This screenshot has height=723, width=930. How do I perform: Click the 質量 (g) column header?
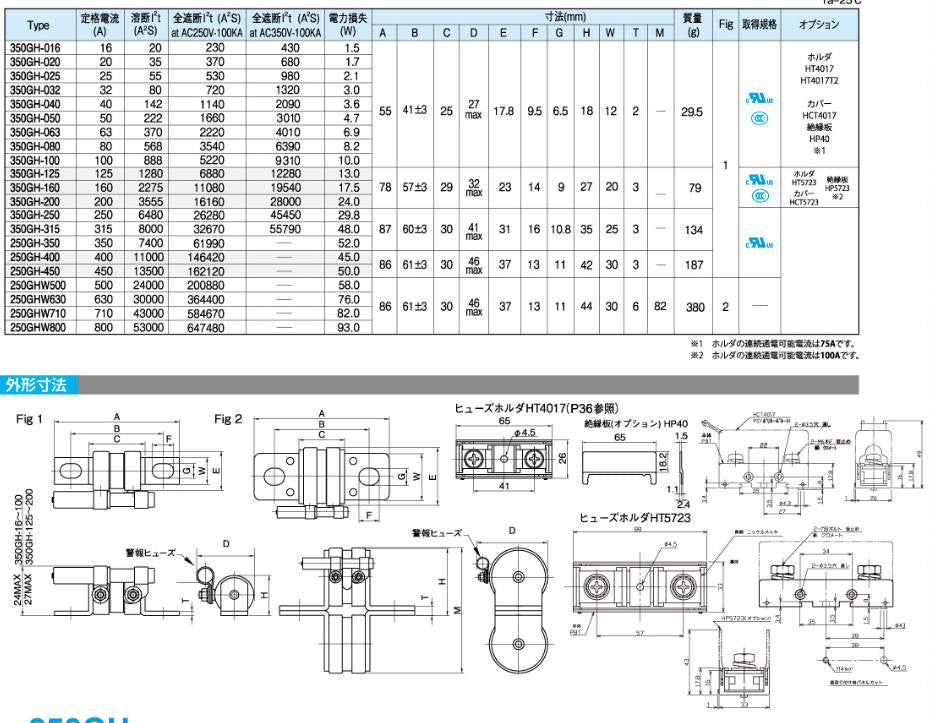[690, 25]
